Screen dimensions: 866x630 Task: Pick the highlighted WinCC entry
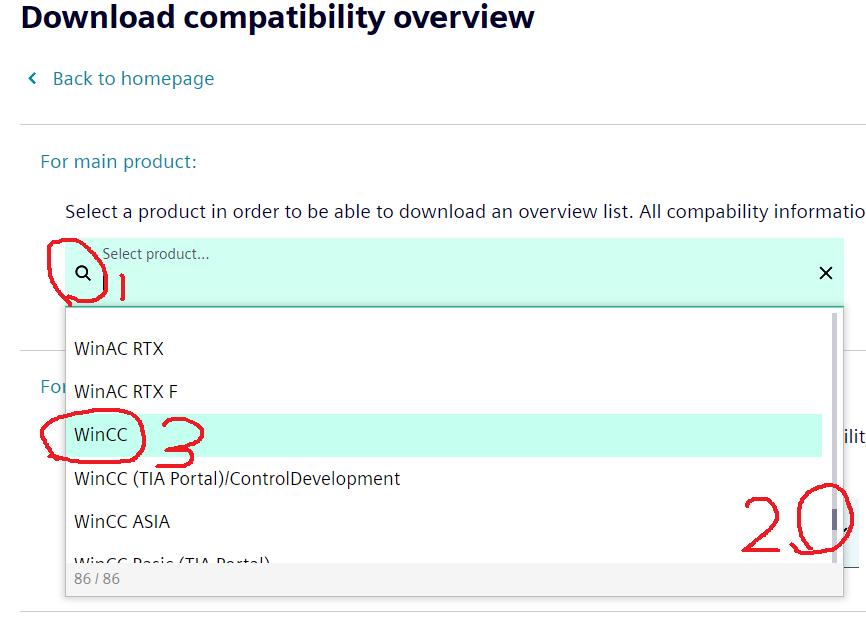100,435
